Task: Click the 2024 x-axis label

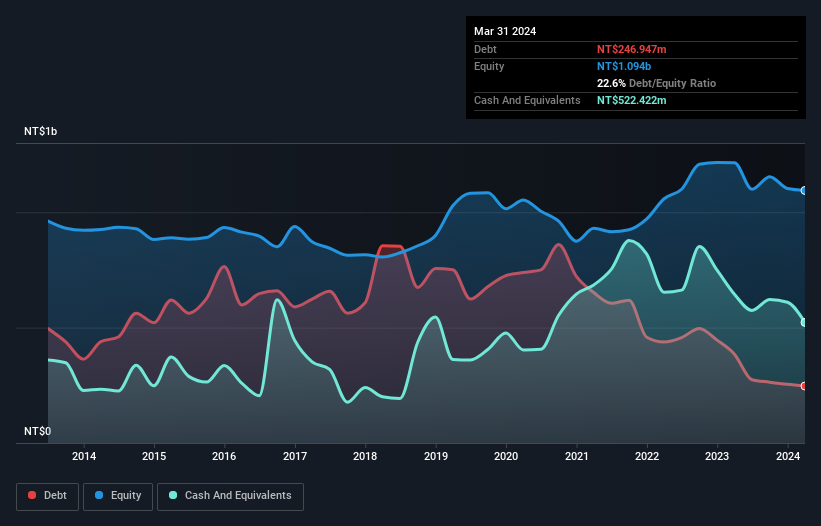Action: tap(788, 456)
